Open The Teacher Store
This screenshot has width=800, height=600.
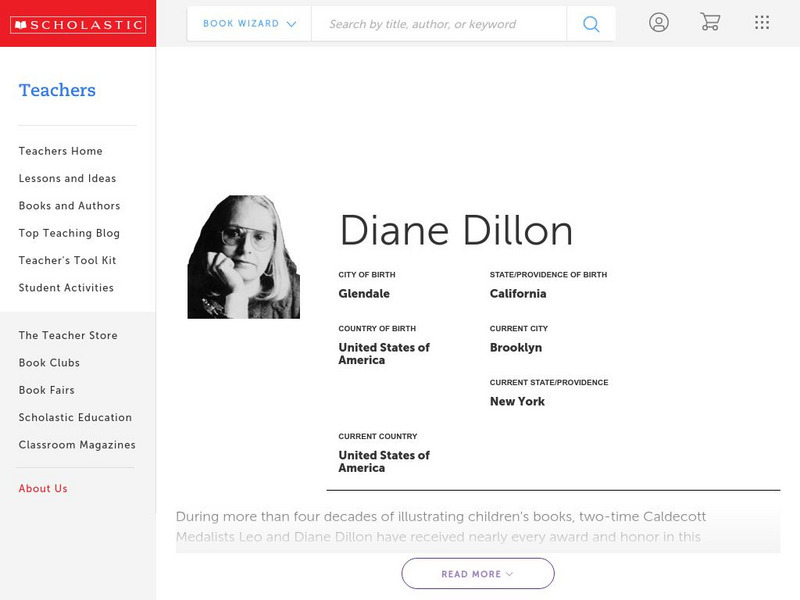(67, 335)
